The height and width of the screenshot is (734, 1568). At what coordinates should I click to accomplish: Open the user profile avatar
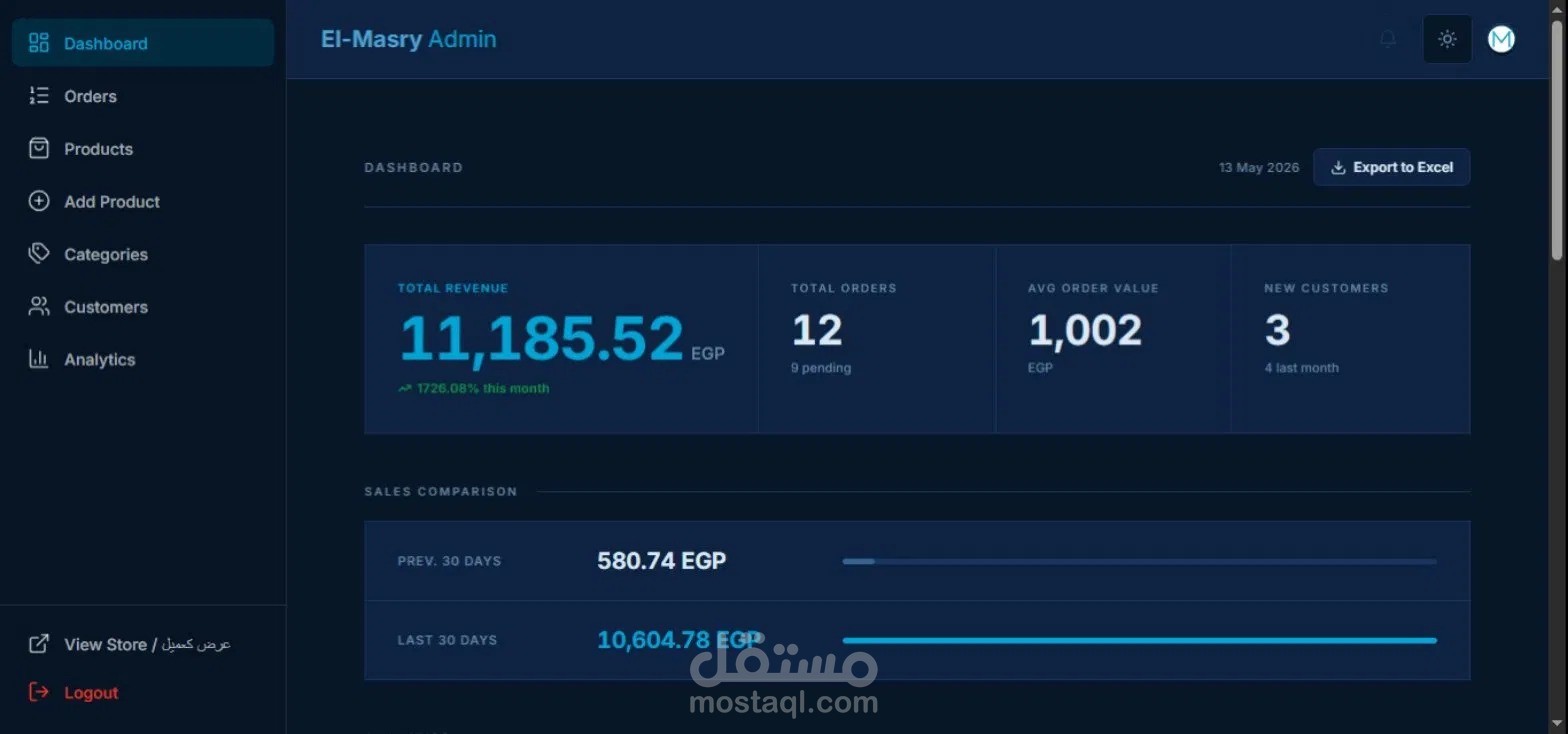[1501, 39]
